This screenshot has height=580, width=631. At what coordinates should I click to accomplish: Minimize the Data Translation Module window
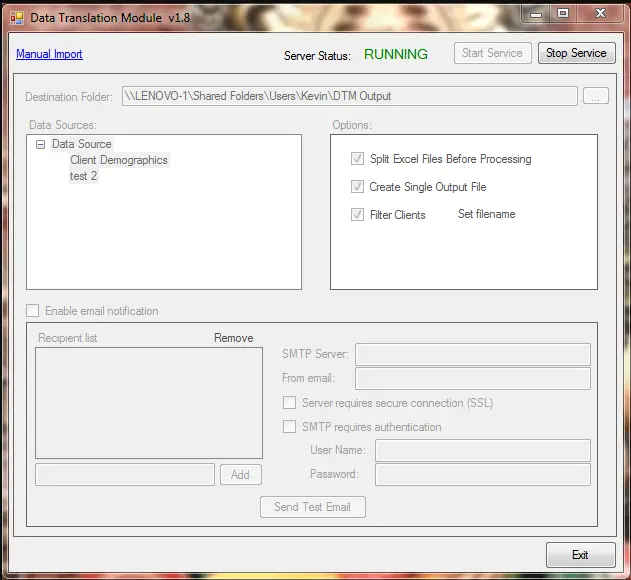click(x=536, y=14)
